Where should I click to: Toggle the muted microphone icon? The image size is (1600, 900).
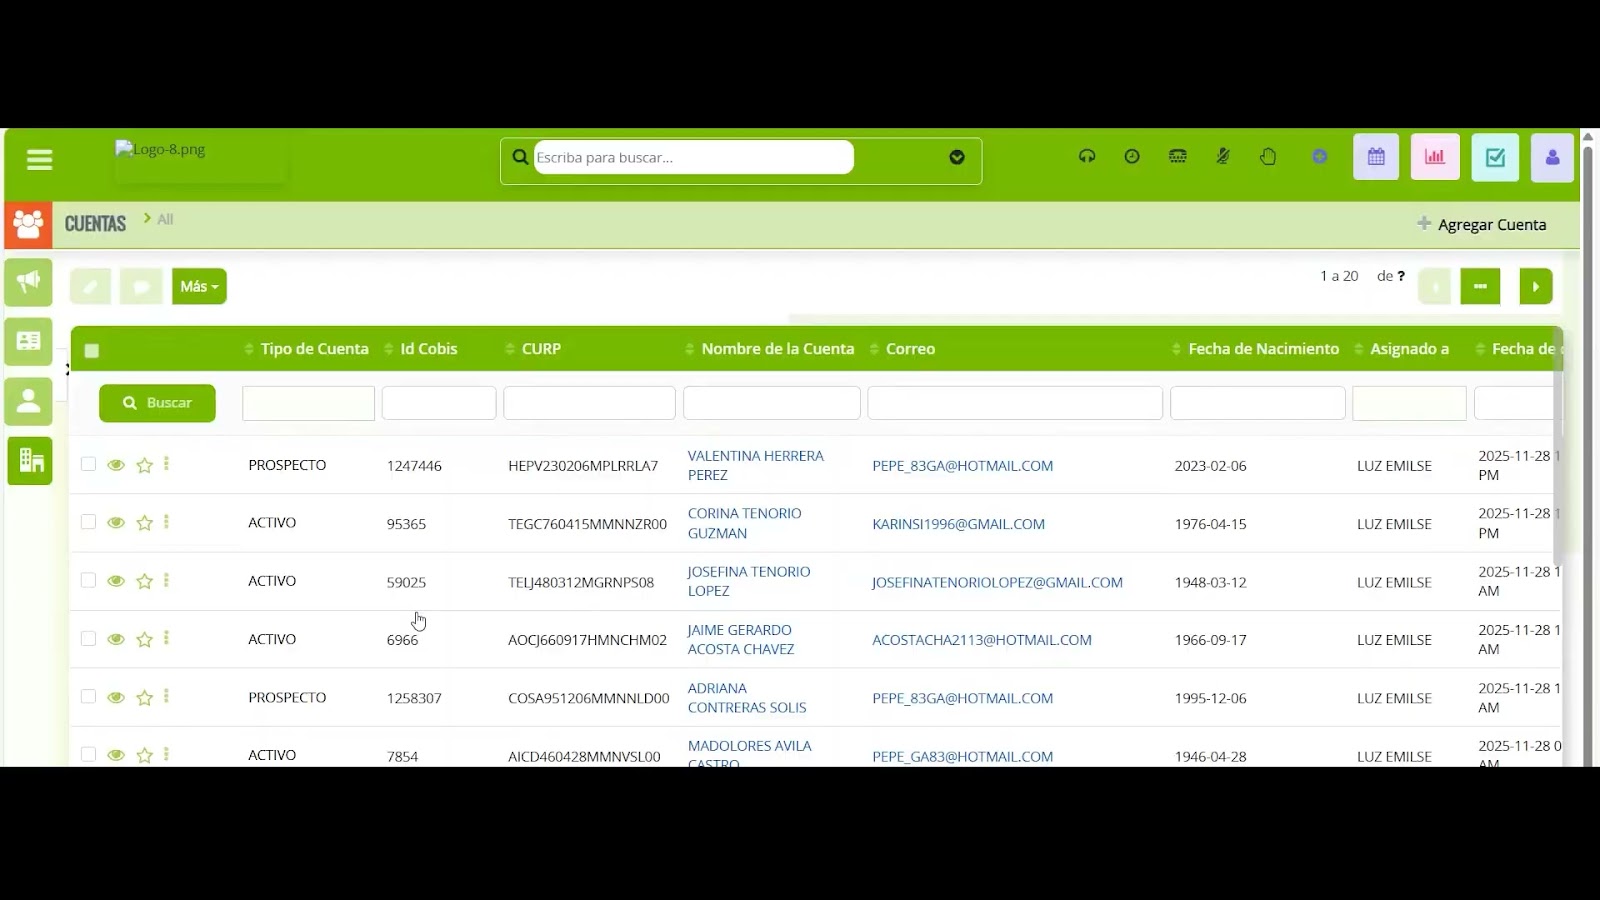coord(1223,157)
